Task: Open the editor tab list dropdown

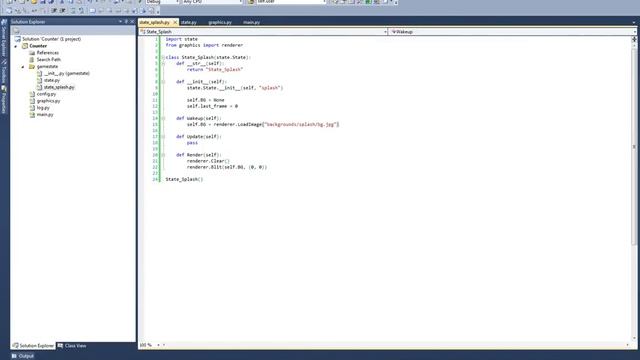Action: coord(634,22)
